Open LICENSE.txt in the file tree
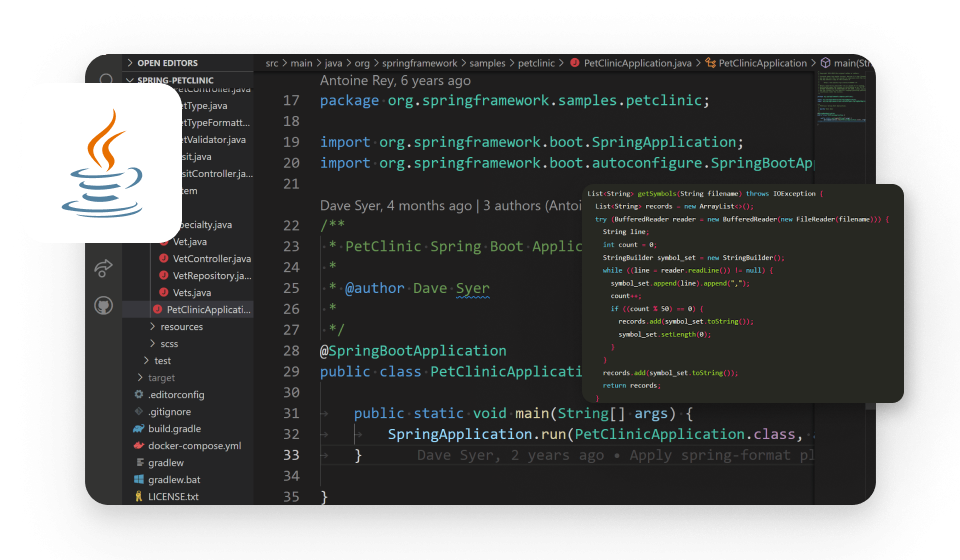 click(x=173, y=496)
